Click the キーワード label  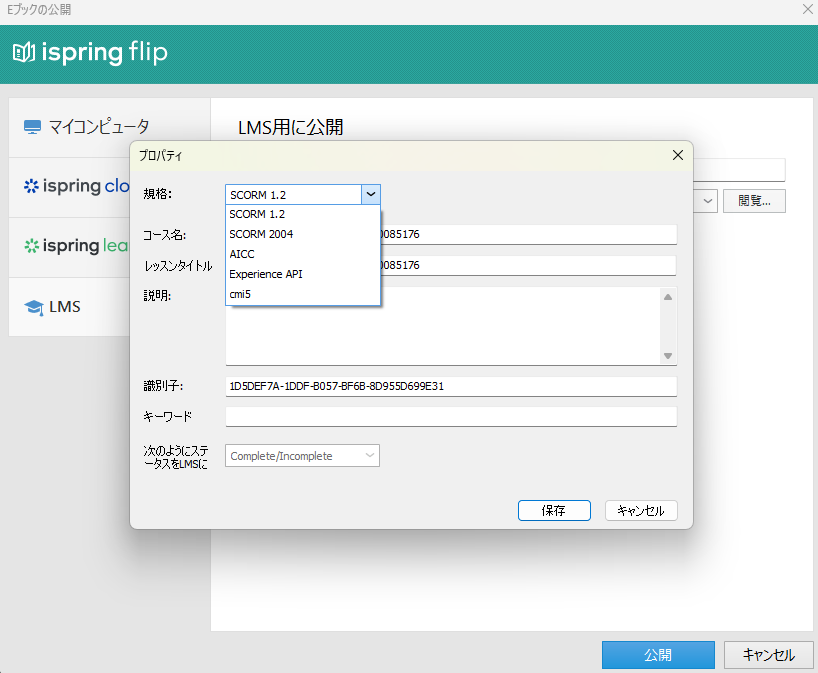(x=167, y=416)
